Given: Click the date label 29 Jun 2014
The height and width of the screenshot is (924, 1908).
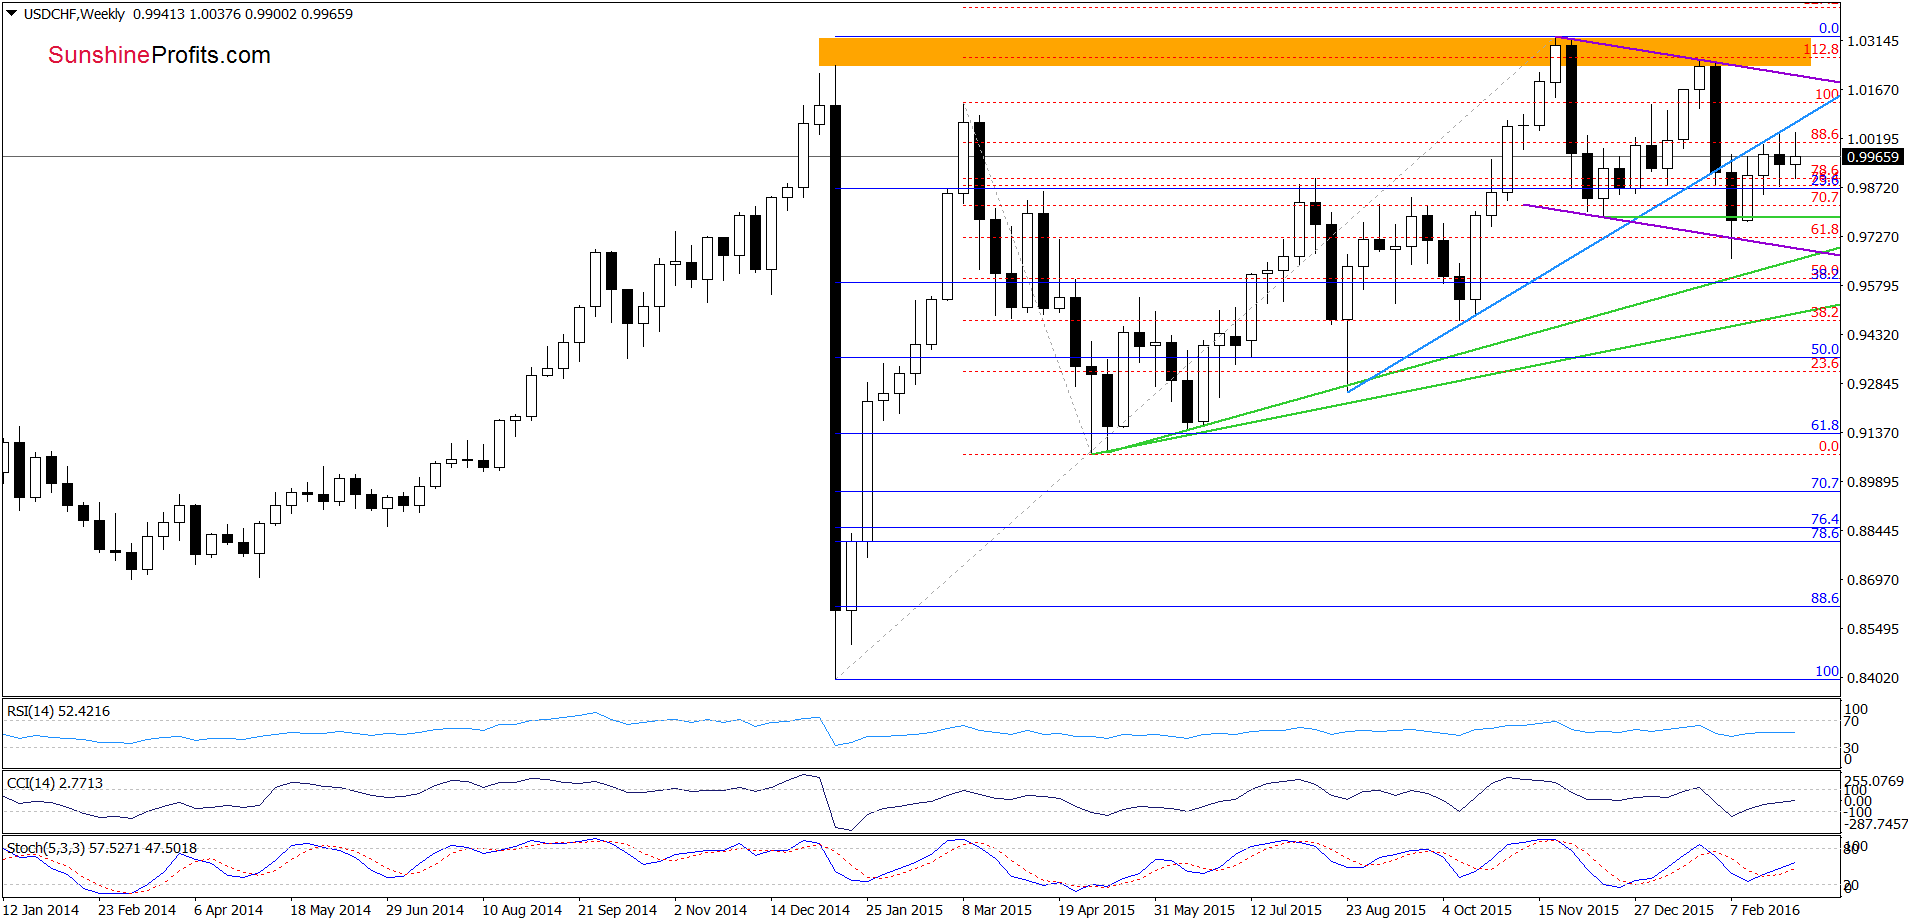Looking at the screenshot, I should click(x=425, y=910).
